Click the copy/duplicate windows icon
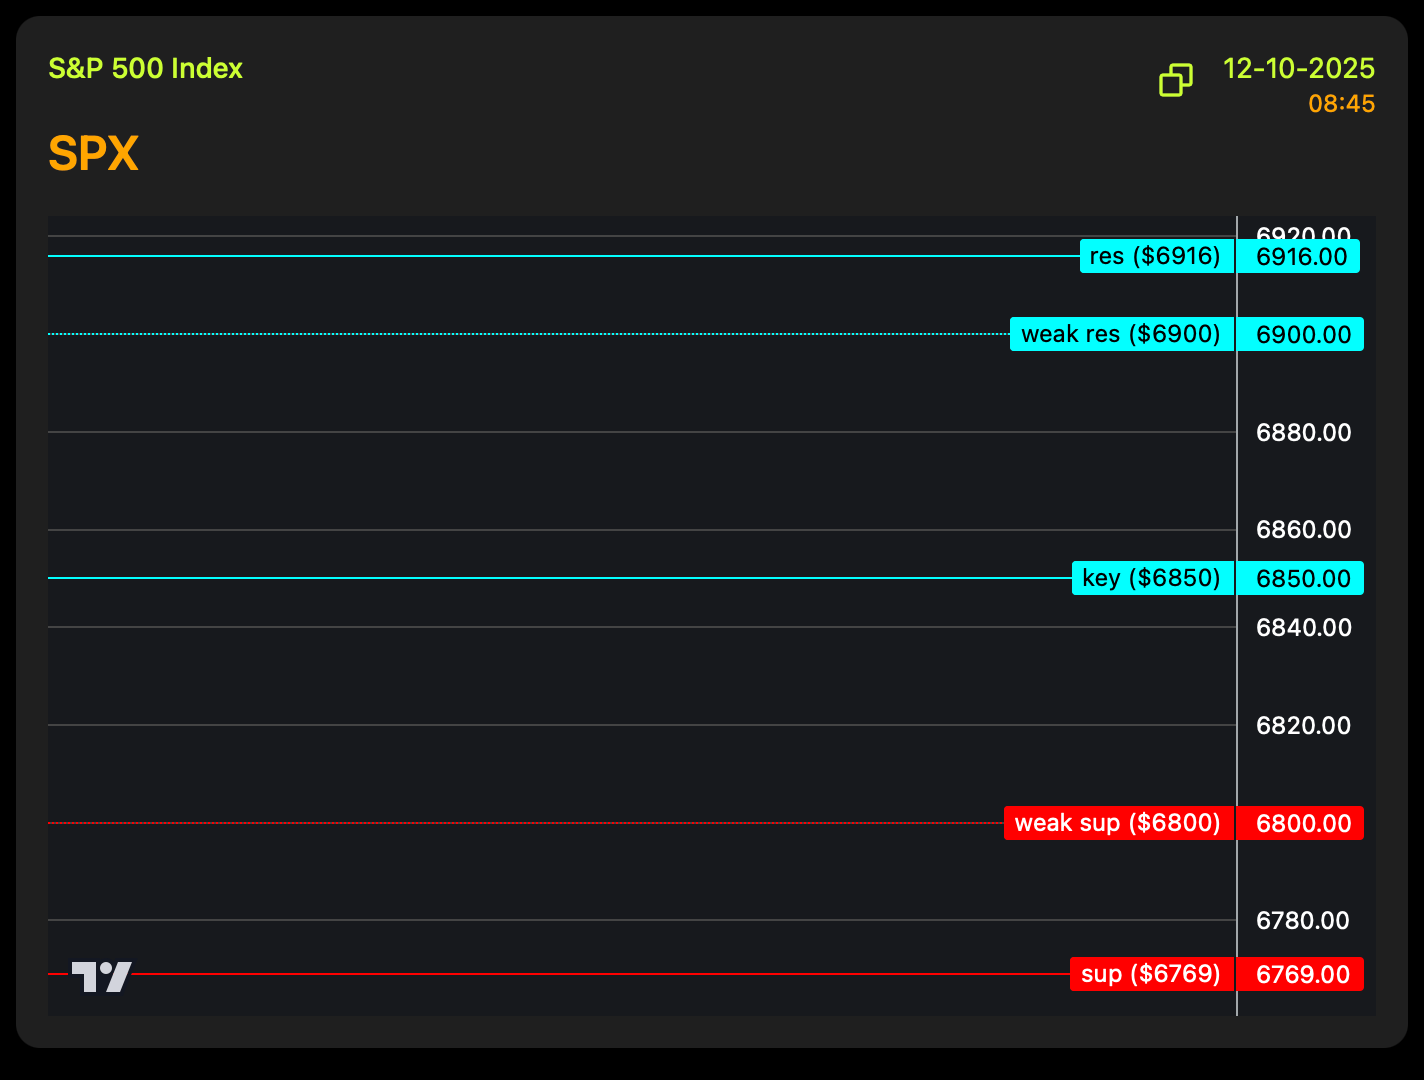 1175,80
